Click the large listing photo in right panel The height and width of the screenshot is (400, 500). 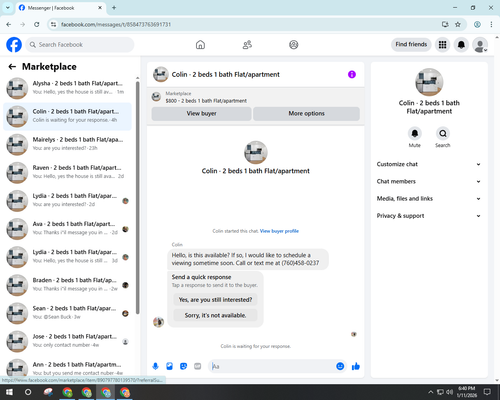[429, 82]
